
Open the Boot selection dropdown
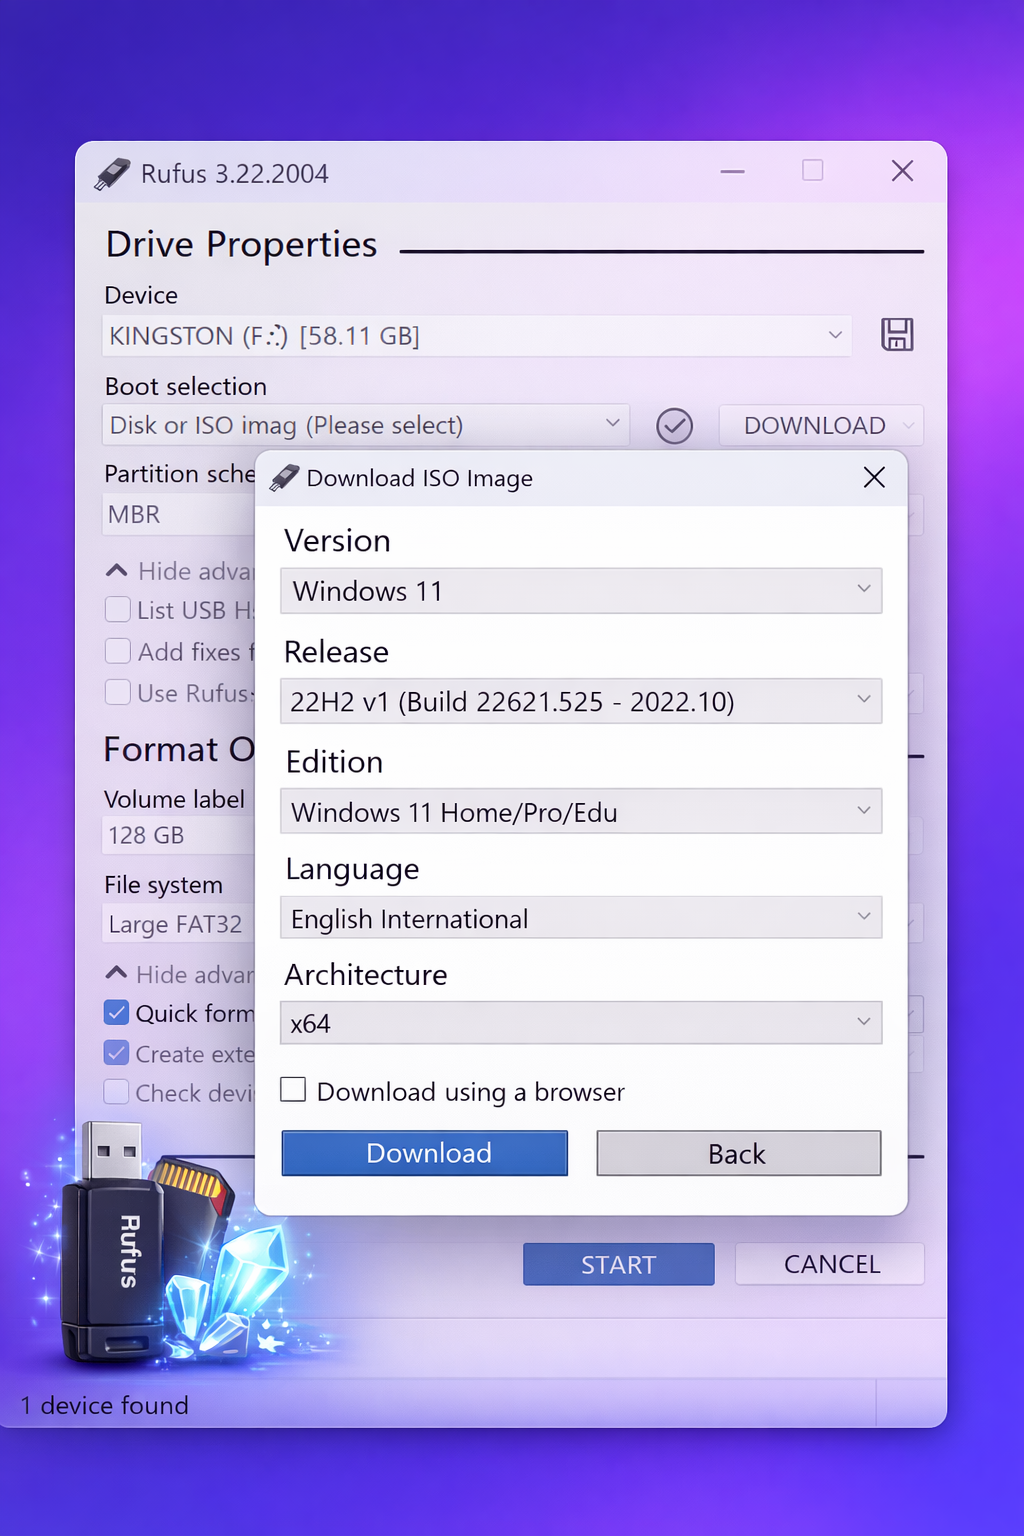click(x=366, y=425)
